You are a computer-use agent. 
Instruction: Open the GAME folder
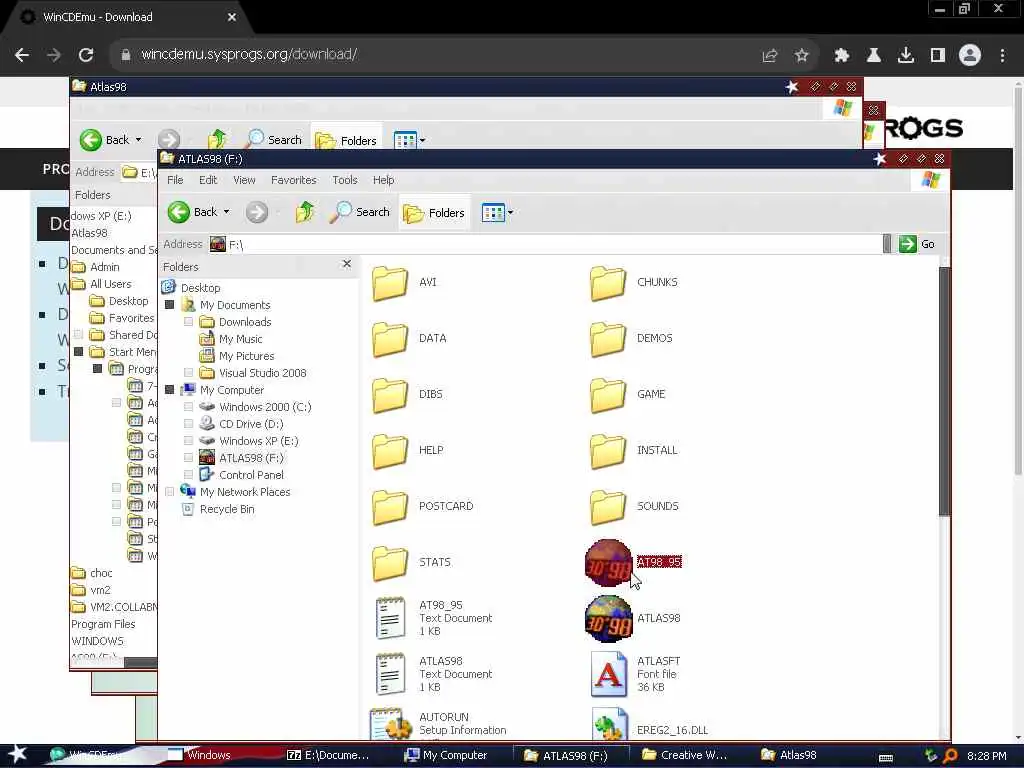(609, 395)
